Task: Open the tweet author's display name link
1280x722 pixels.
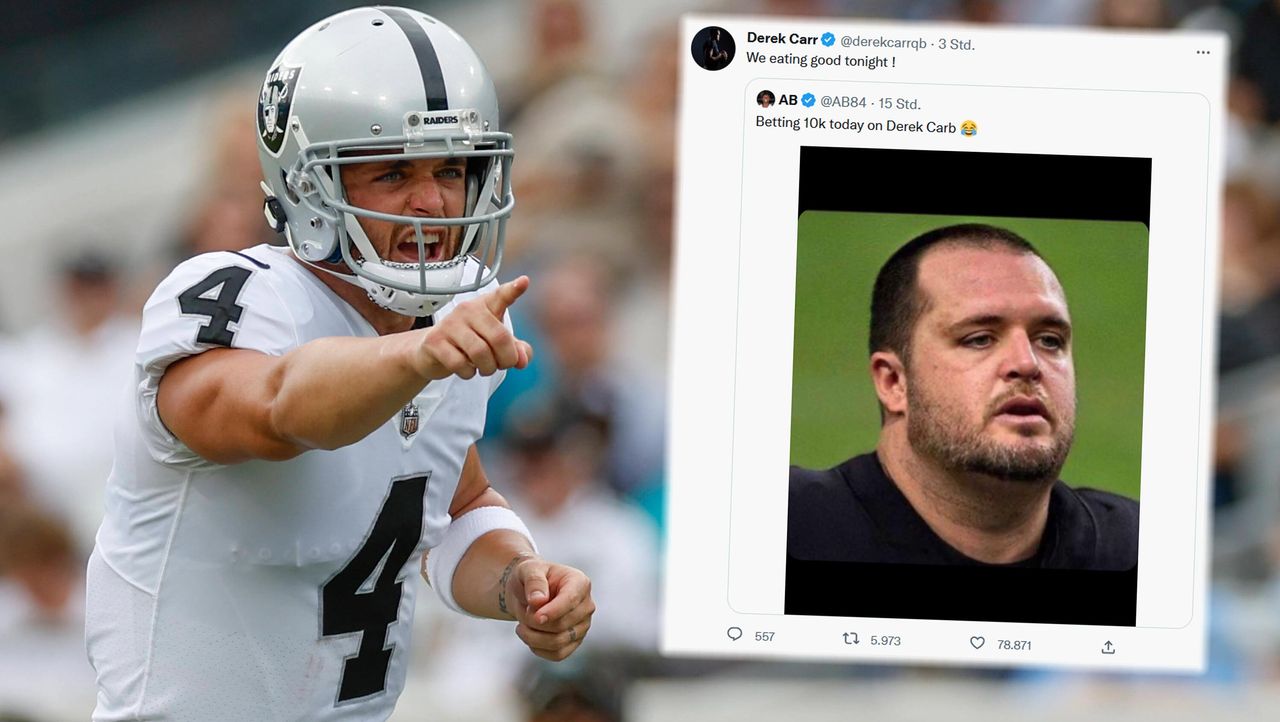Action: [782, 39]
